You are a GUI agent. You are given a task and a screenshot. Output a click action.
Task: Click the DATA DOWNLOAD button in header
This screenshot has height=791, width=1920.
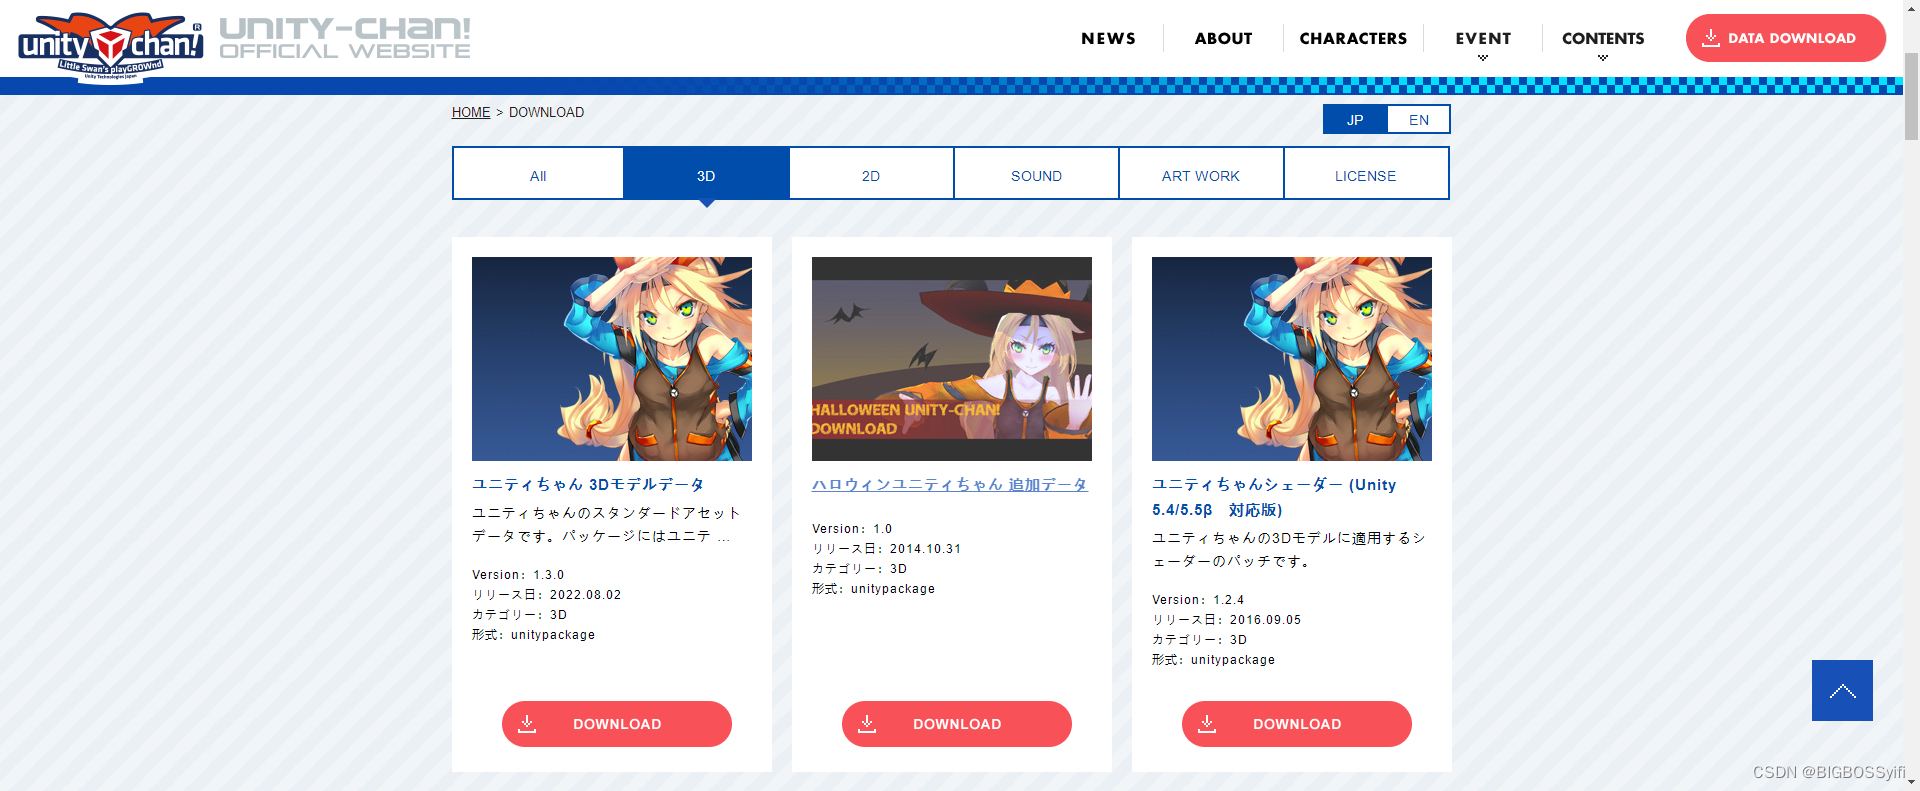pos(1786,38)
